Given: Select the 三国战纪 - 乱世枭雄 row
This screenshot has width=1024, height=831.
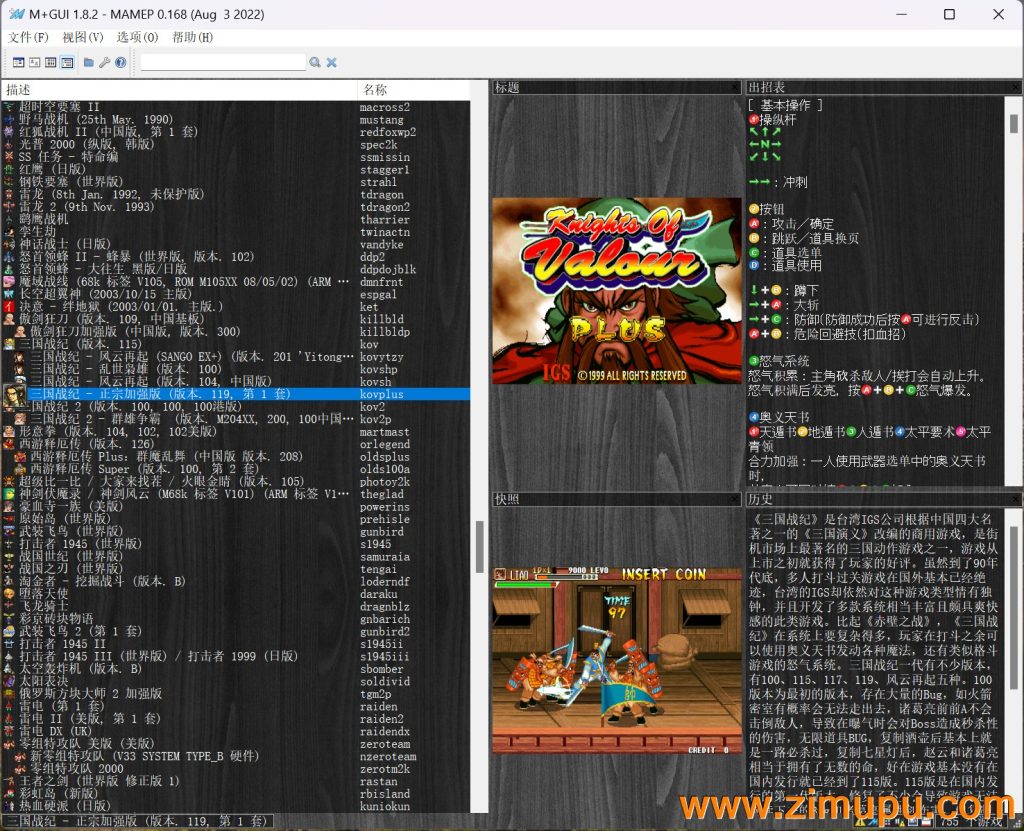Looking at the screenshot, I should coord(235,369).
